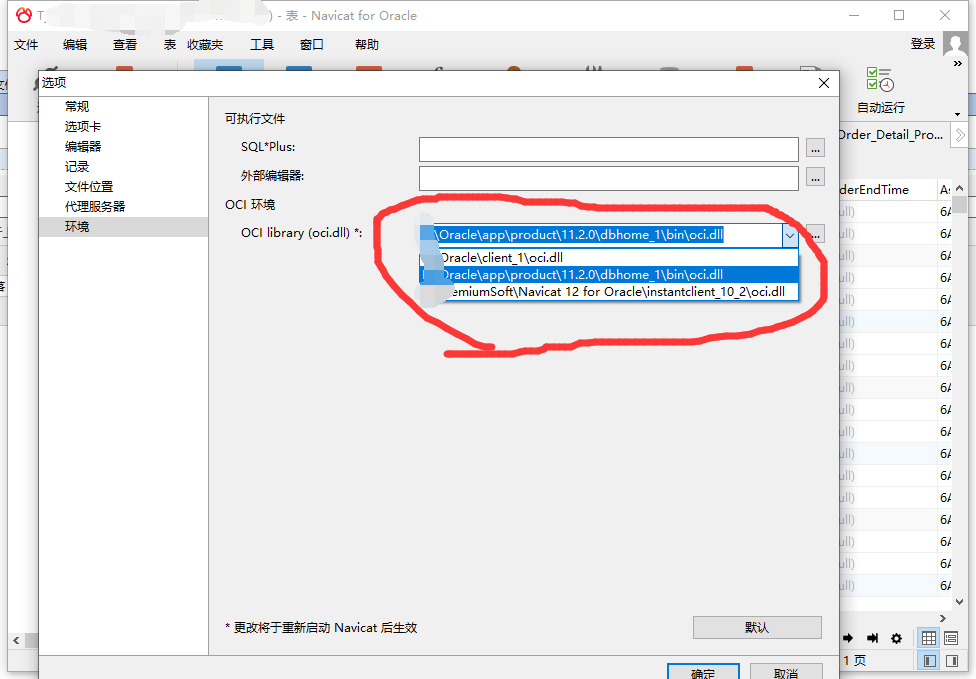Select 选项卡 options category
The width and height of the screenshot is (976, 679).
123,126
